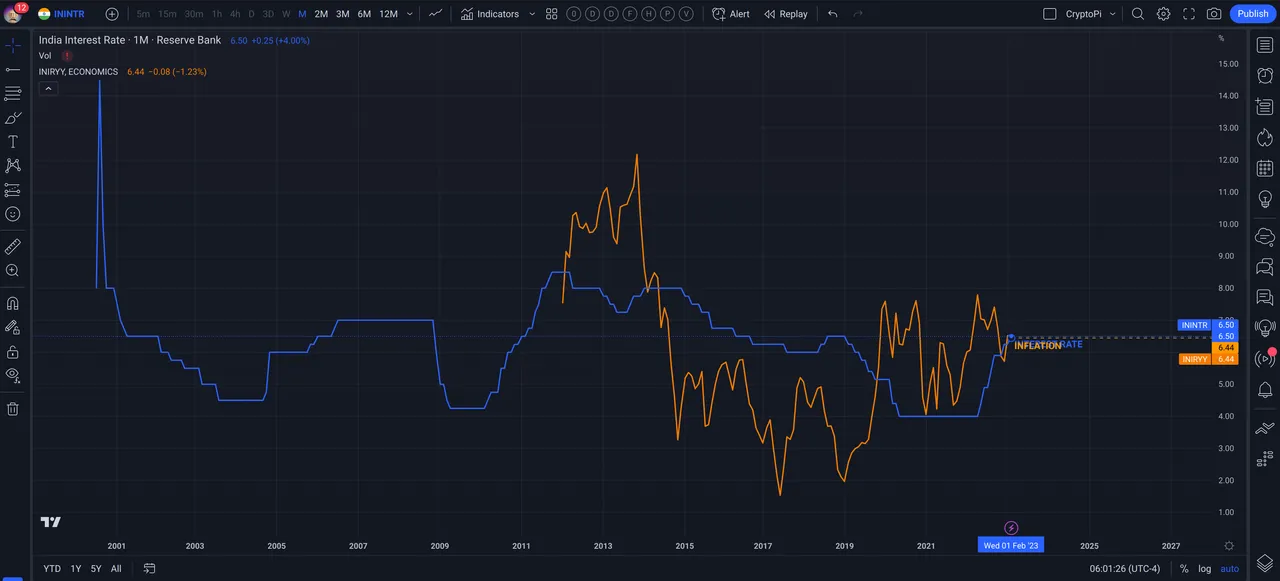The width and height of the screenshot is (1280, 581).
Task: Switch to the 1h timeframe
Action: [217, 14]
